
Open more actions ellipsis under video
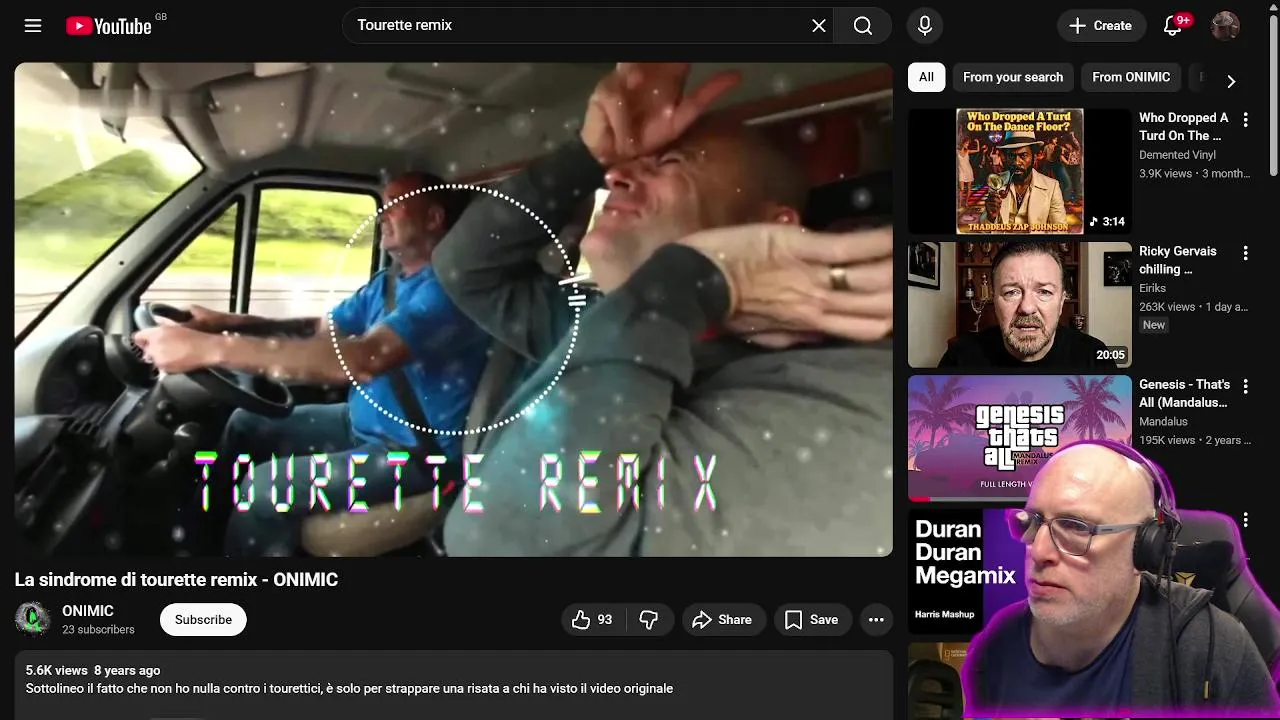(876, 620)
